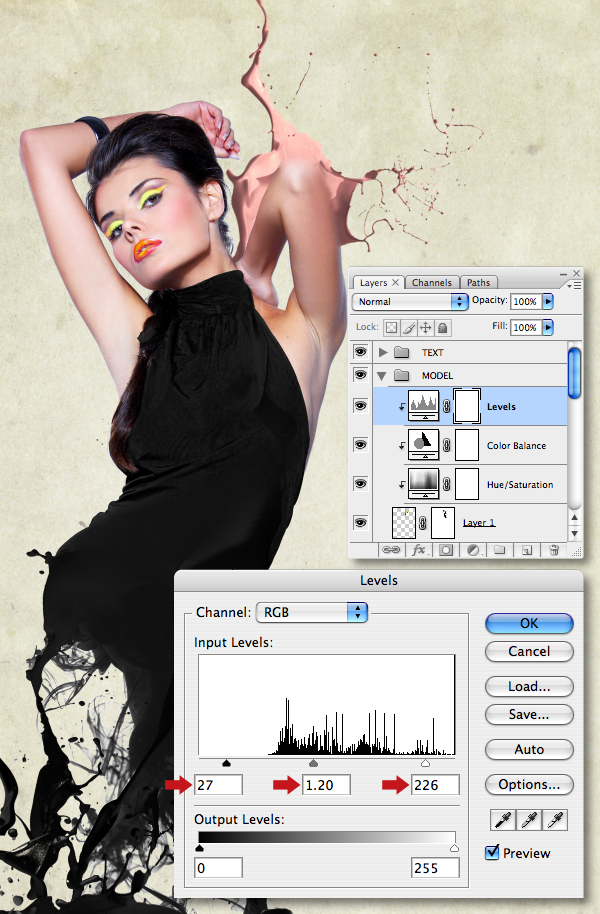Click the output level field 0
This screenshot has width=600, height=914.
(218, 868)
